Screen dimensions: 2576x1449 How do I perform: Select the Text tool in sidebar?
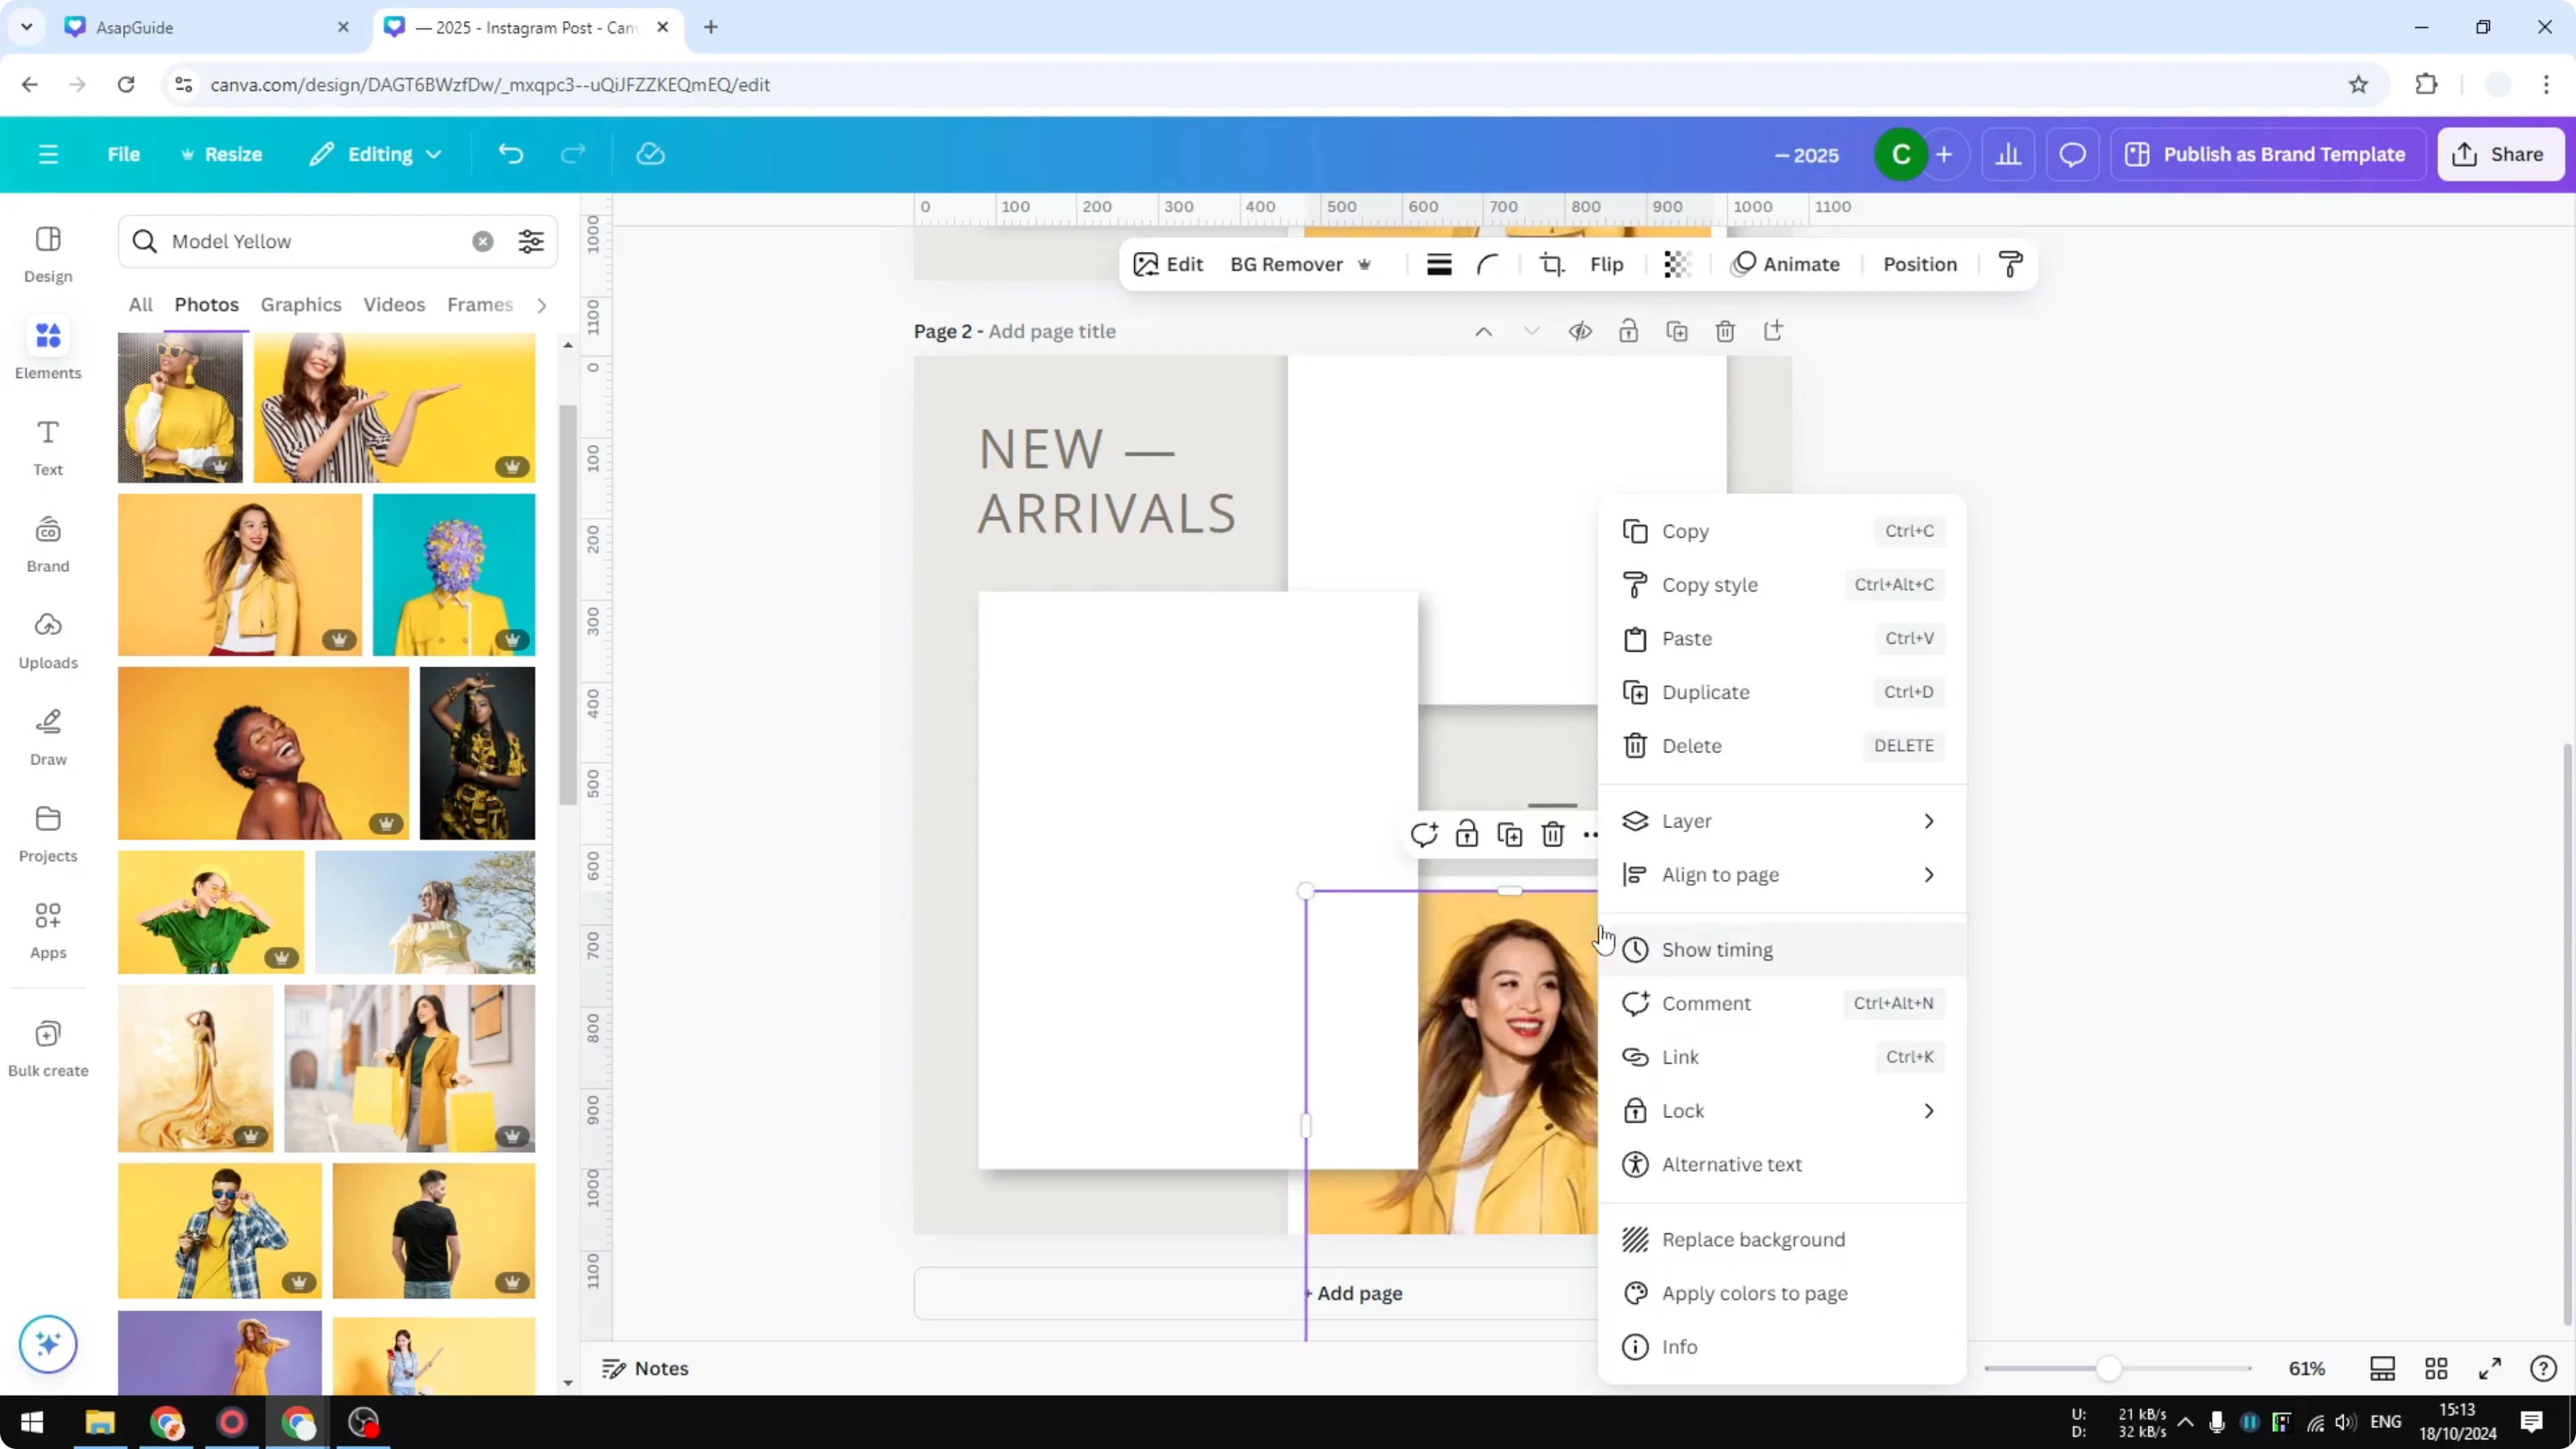point(47,445)
